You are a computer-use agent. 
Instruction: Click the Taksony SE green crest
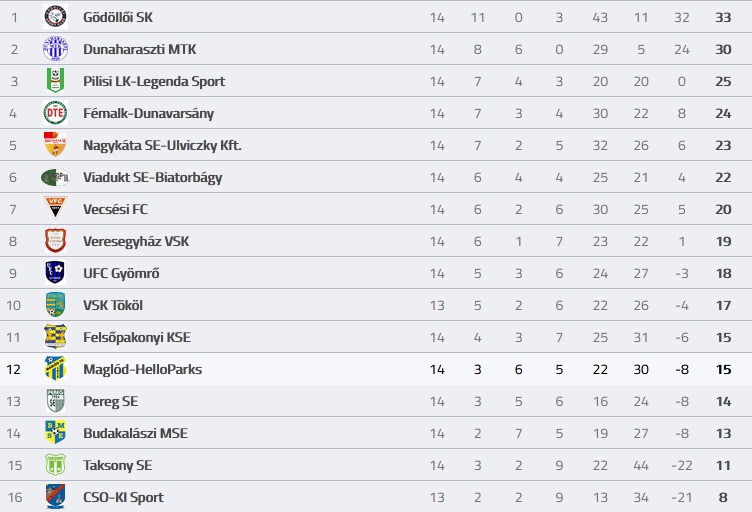[55, 465]
